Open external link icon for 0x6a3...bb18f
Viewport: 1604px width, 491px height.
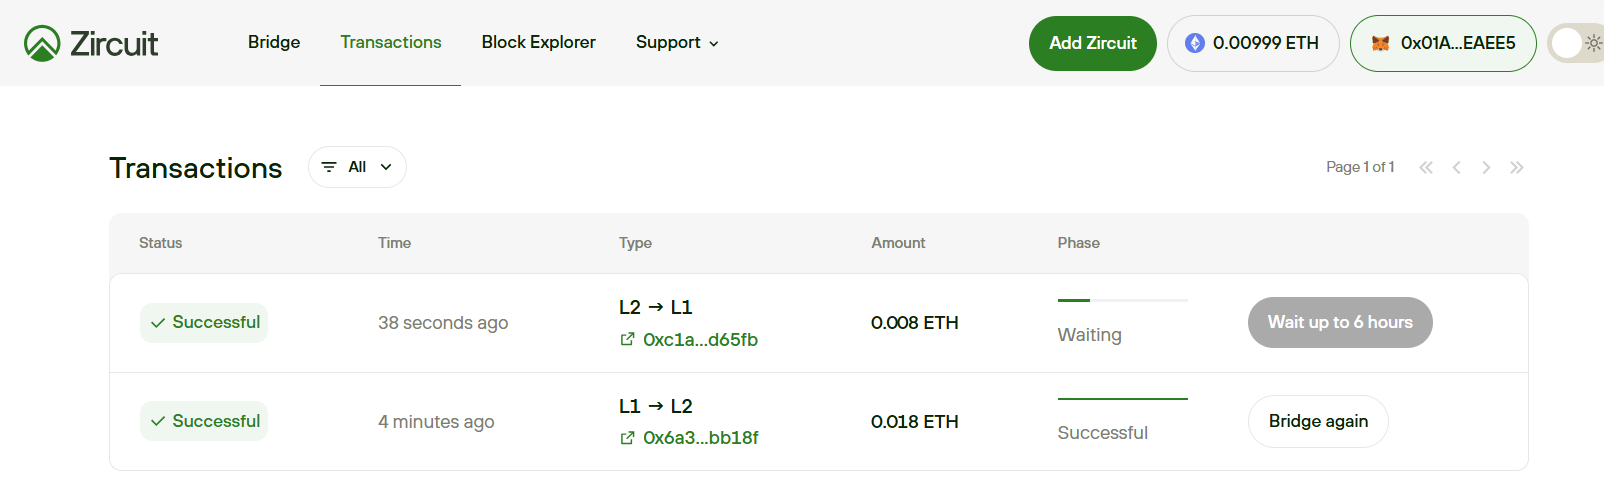[x=627, y=438]
